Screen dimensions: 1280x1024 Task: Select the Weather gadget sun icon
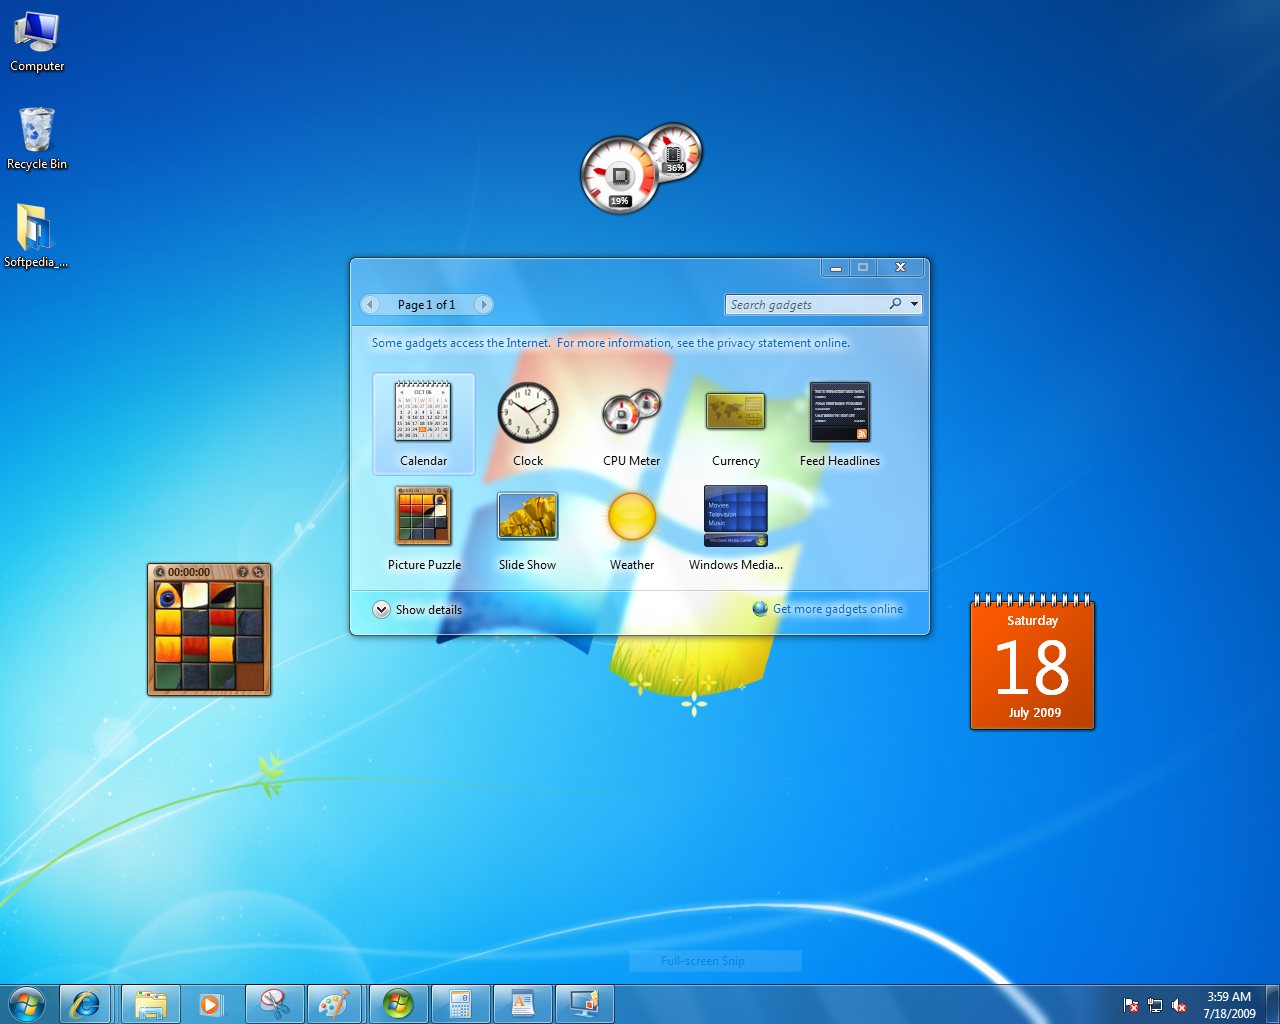click(x=632, y=516)
